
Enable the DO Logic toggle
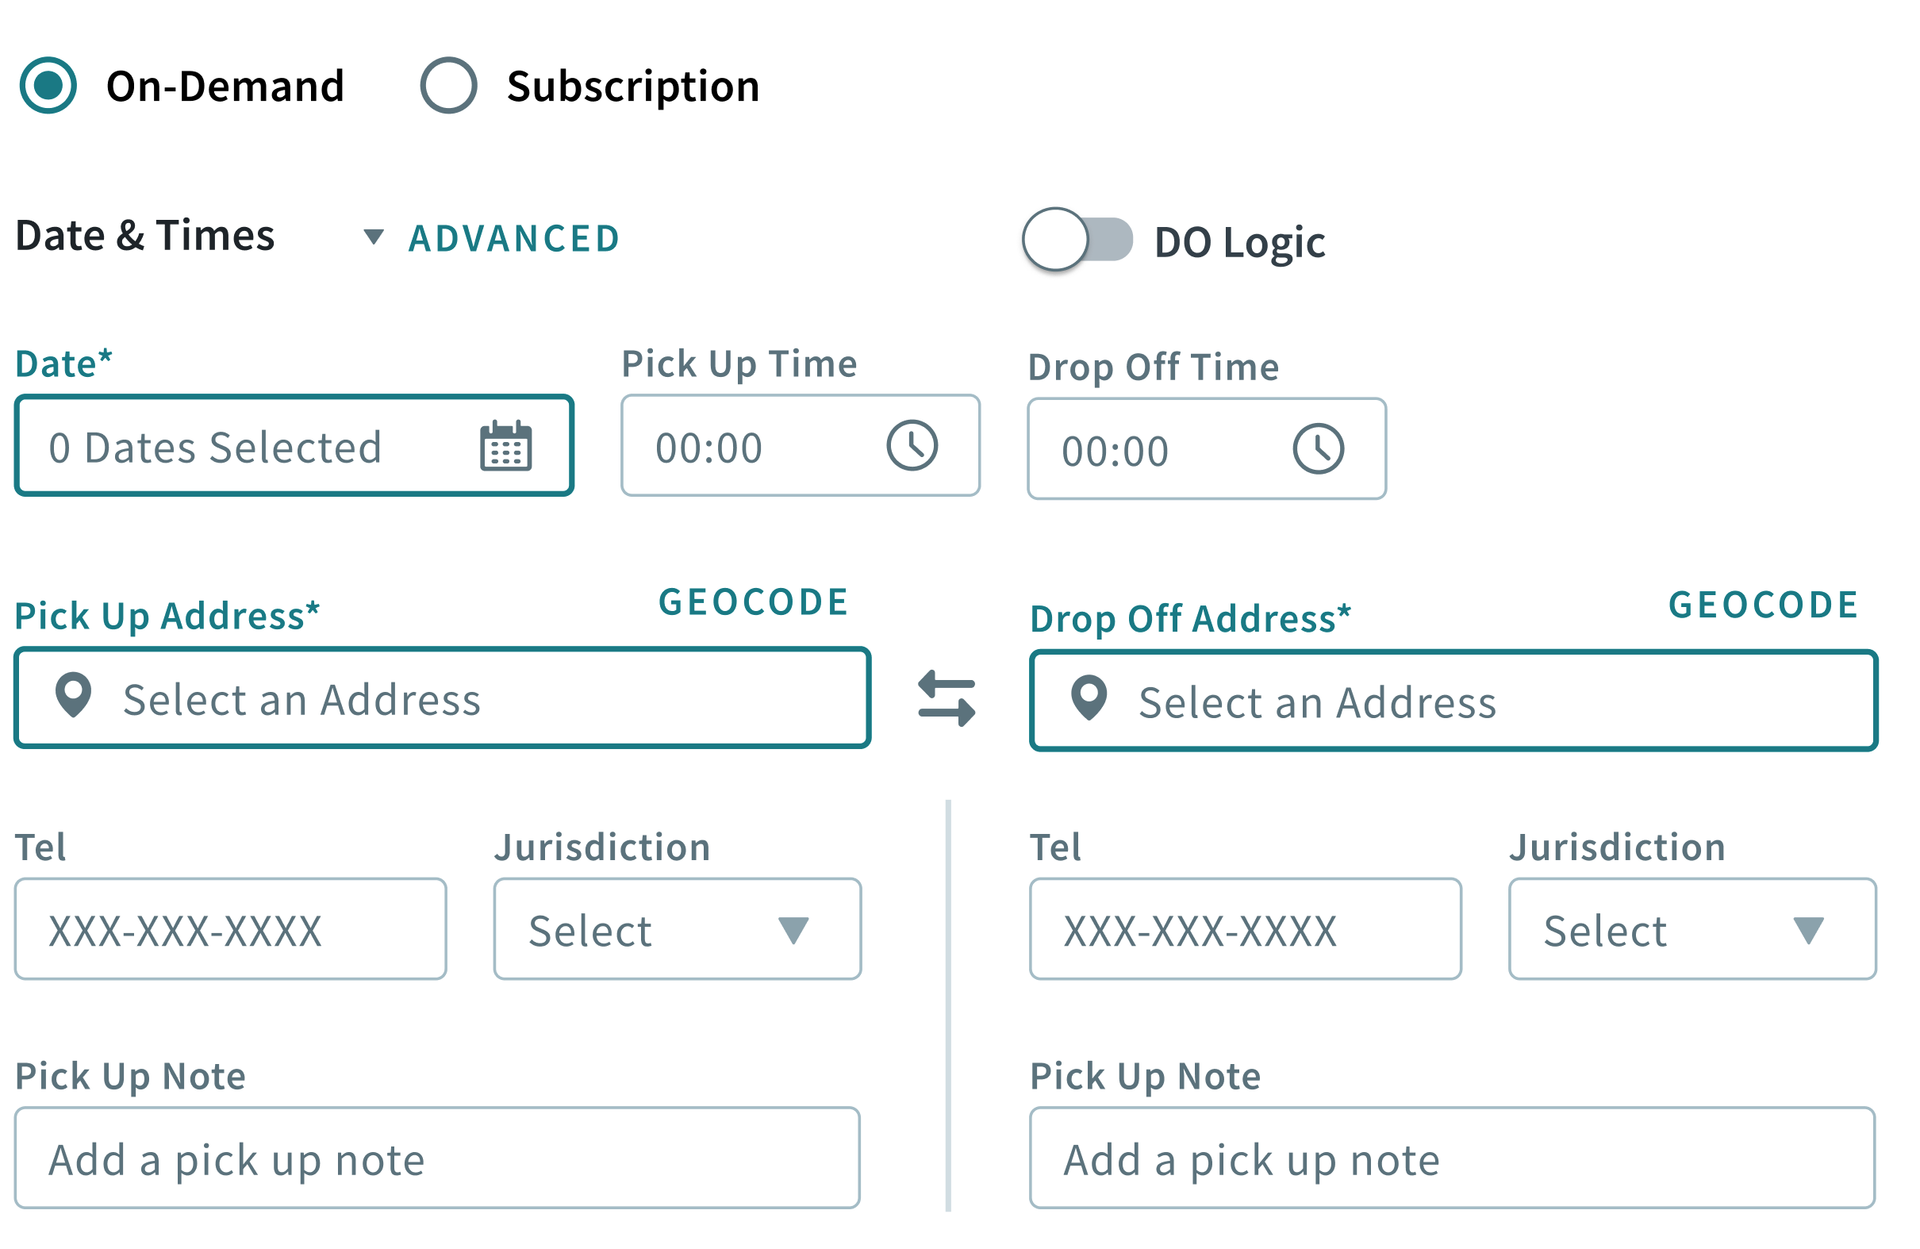(1078, 240)
